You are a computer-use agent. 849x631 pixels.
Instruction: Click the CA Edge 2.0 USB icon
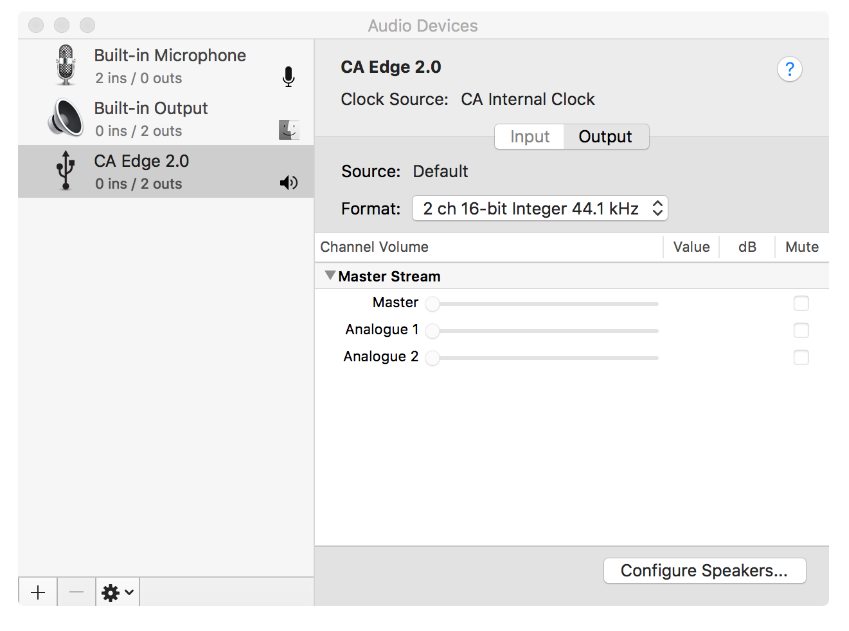click(x=66, y=170)
